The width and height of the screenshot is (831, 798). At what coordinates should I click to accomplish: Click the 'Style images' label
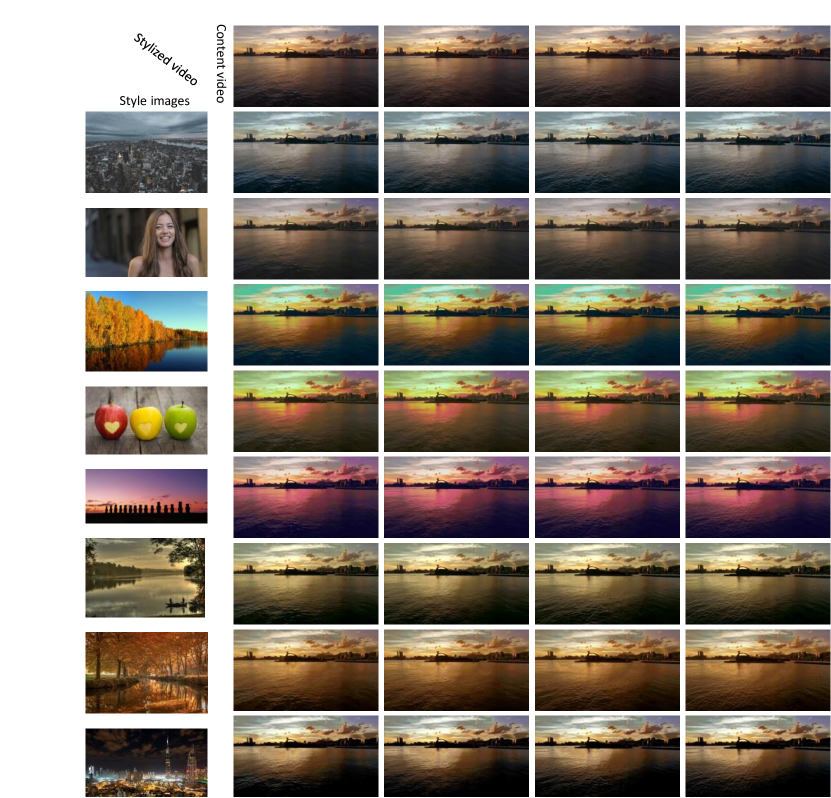(x=154, y=101)
